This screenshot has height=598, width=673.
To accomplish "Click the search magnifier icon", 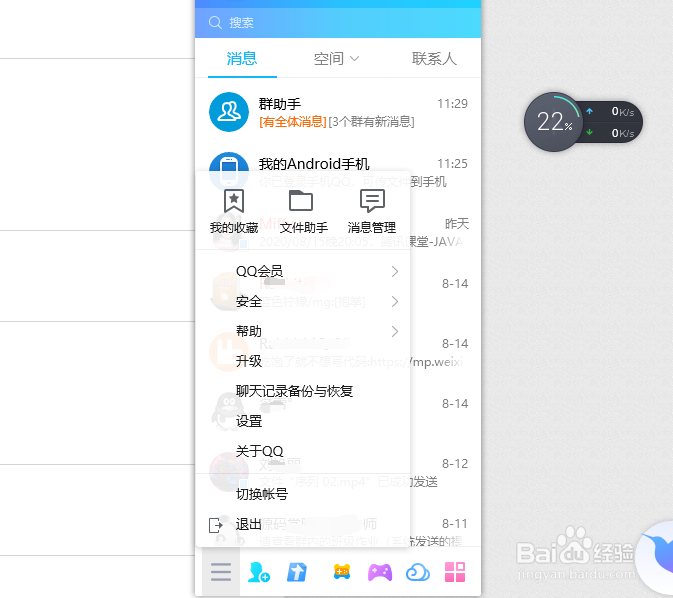I will [x=215, y=22].
